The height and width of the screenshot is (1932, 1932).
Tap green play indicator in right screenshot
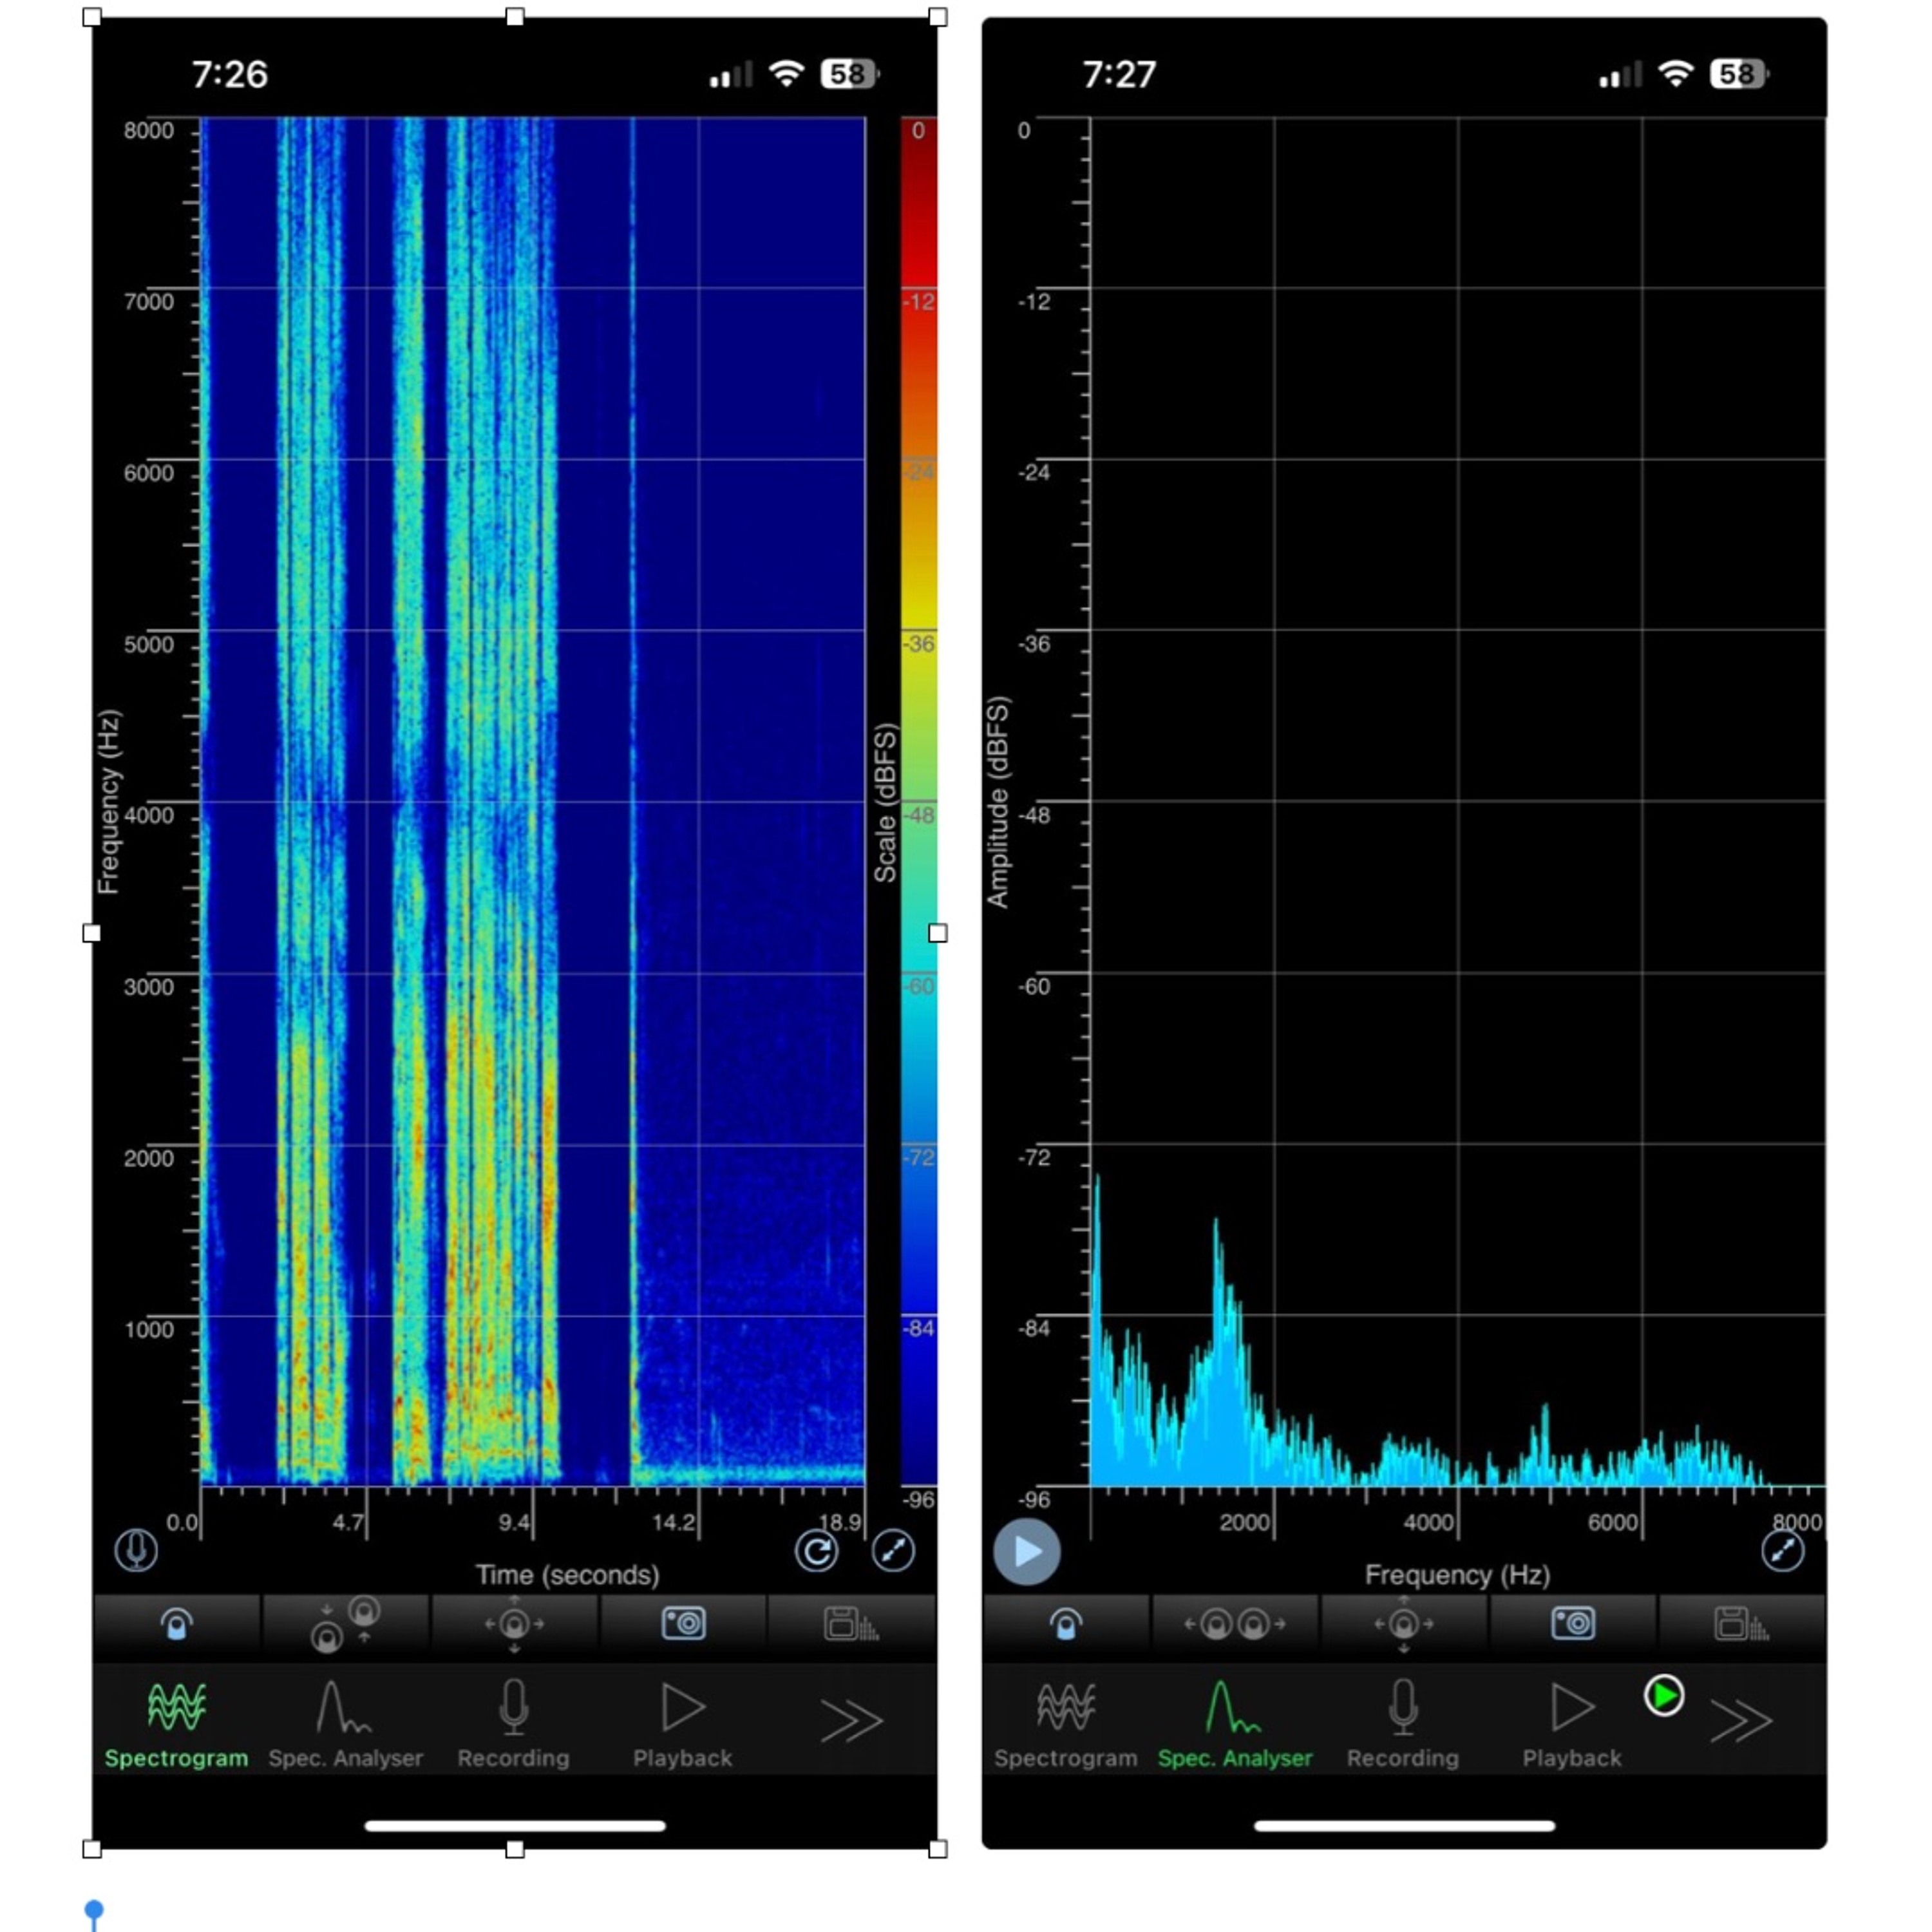(x=1664, y=1695)
